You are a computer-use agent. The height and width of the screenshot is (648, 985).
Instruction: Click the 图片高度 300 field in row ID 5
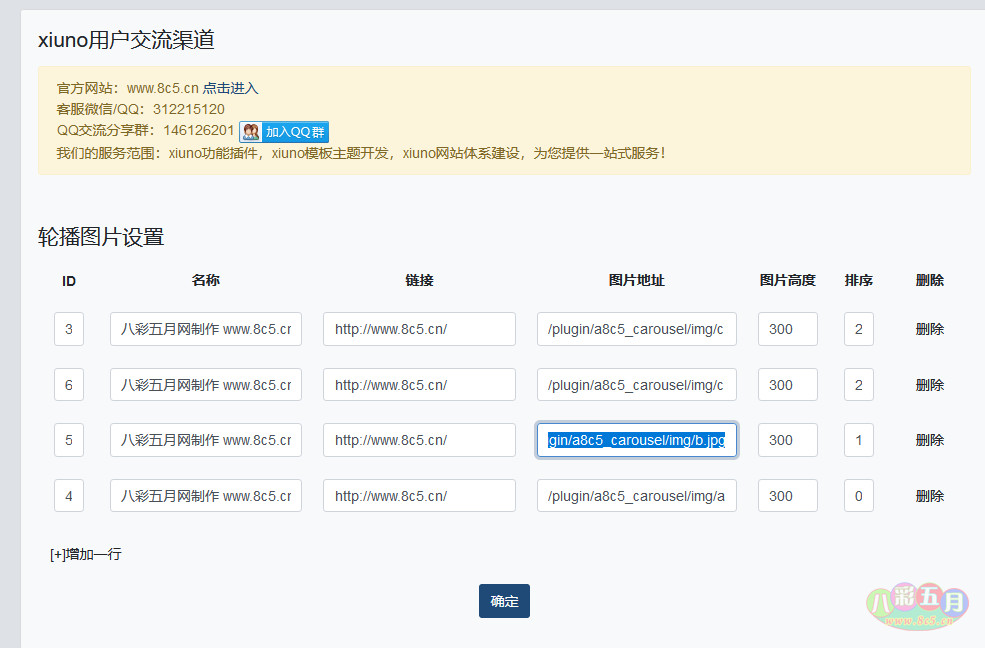coord(788,440)
